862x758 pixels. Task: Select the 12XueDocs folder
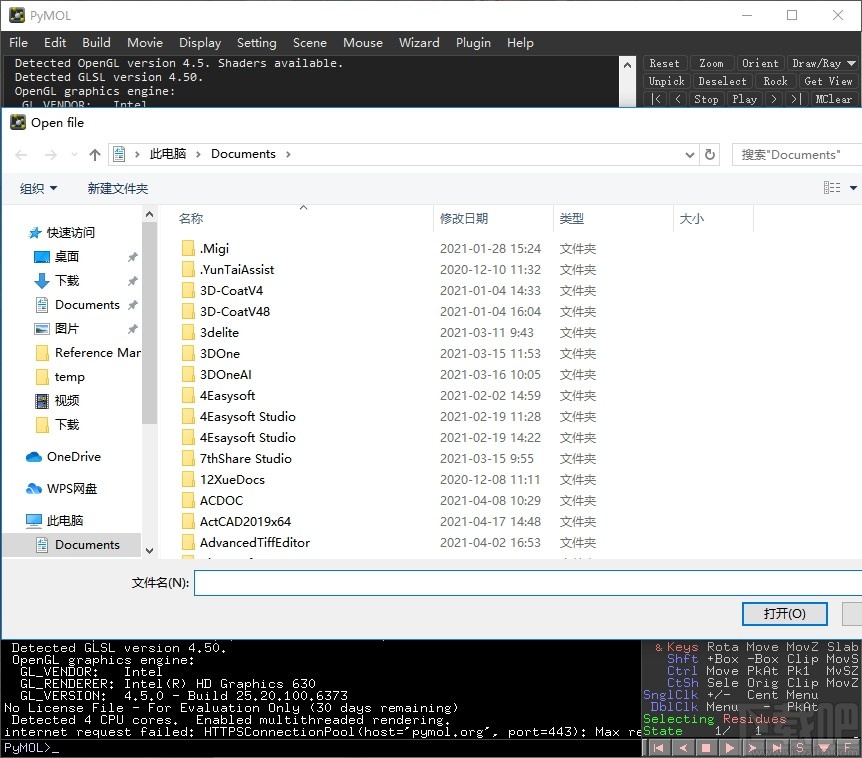click(232, 479)
